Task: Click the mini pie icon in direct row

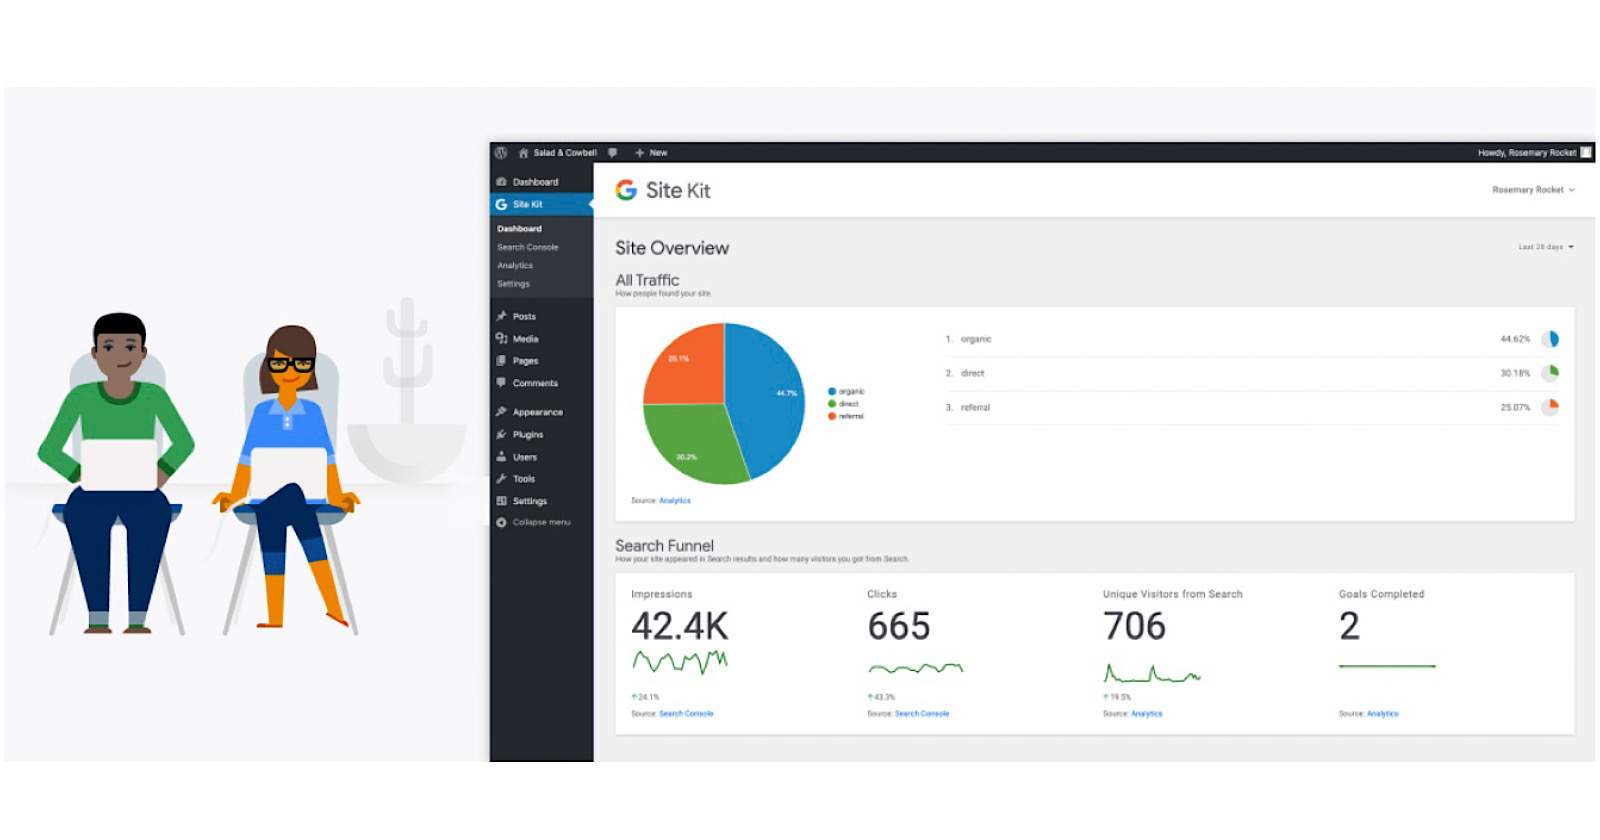Action: click(x=1550, y=373)
